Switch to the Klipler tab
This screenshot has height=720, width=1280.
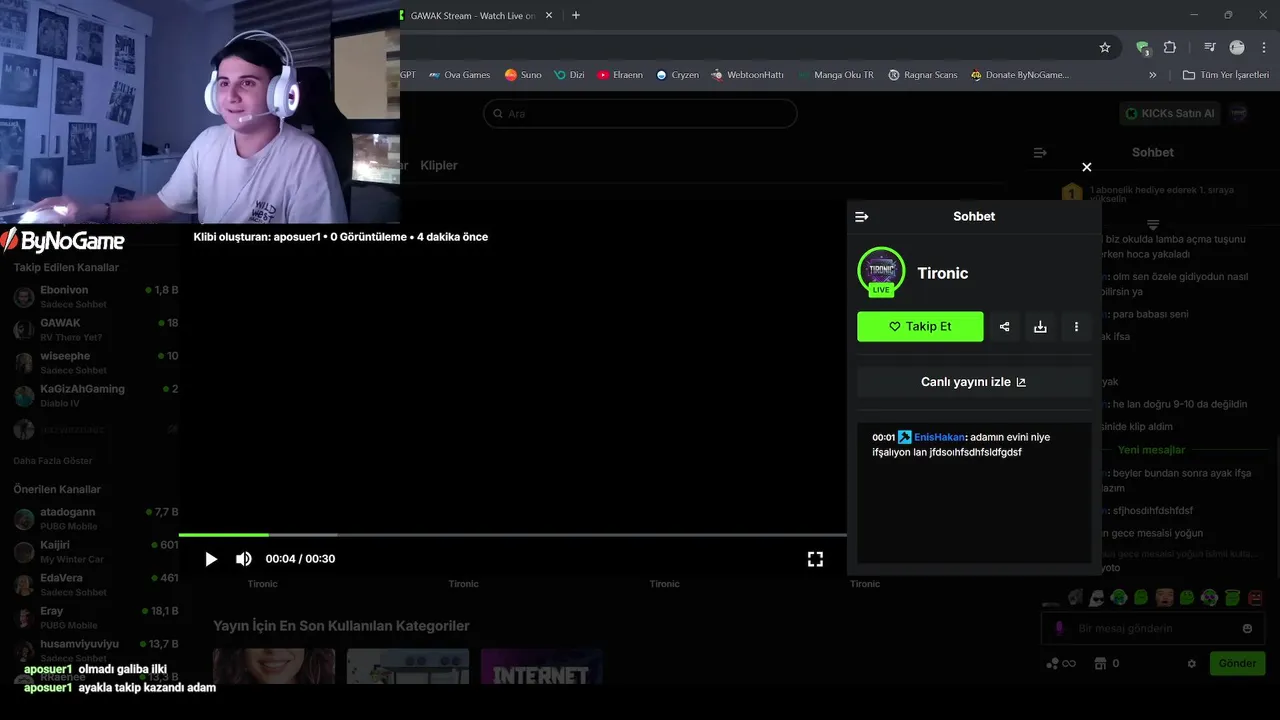(439, 165)
